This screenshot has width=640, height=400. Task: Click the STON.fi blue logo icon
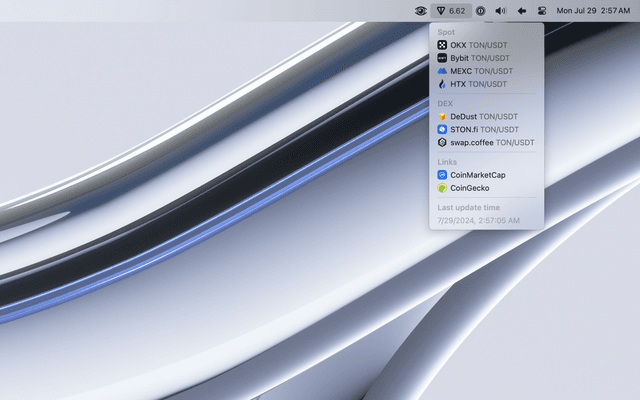coord(442,129)
